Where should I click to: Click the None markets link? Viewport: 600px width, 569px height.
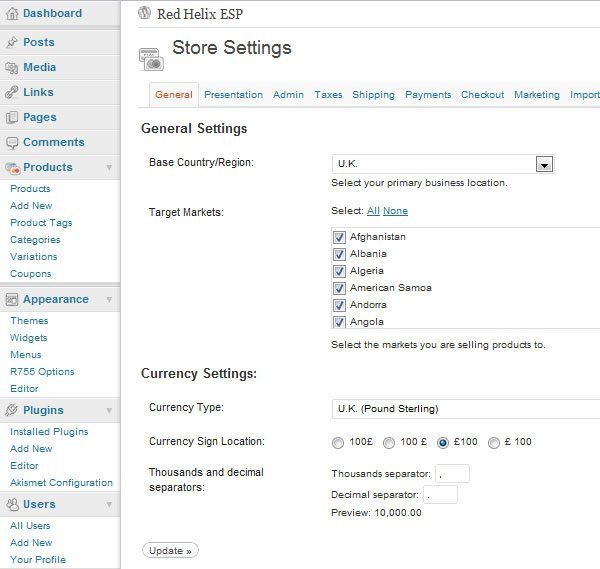(x=395, y=211)
